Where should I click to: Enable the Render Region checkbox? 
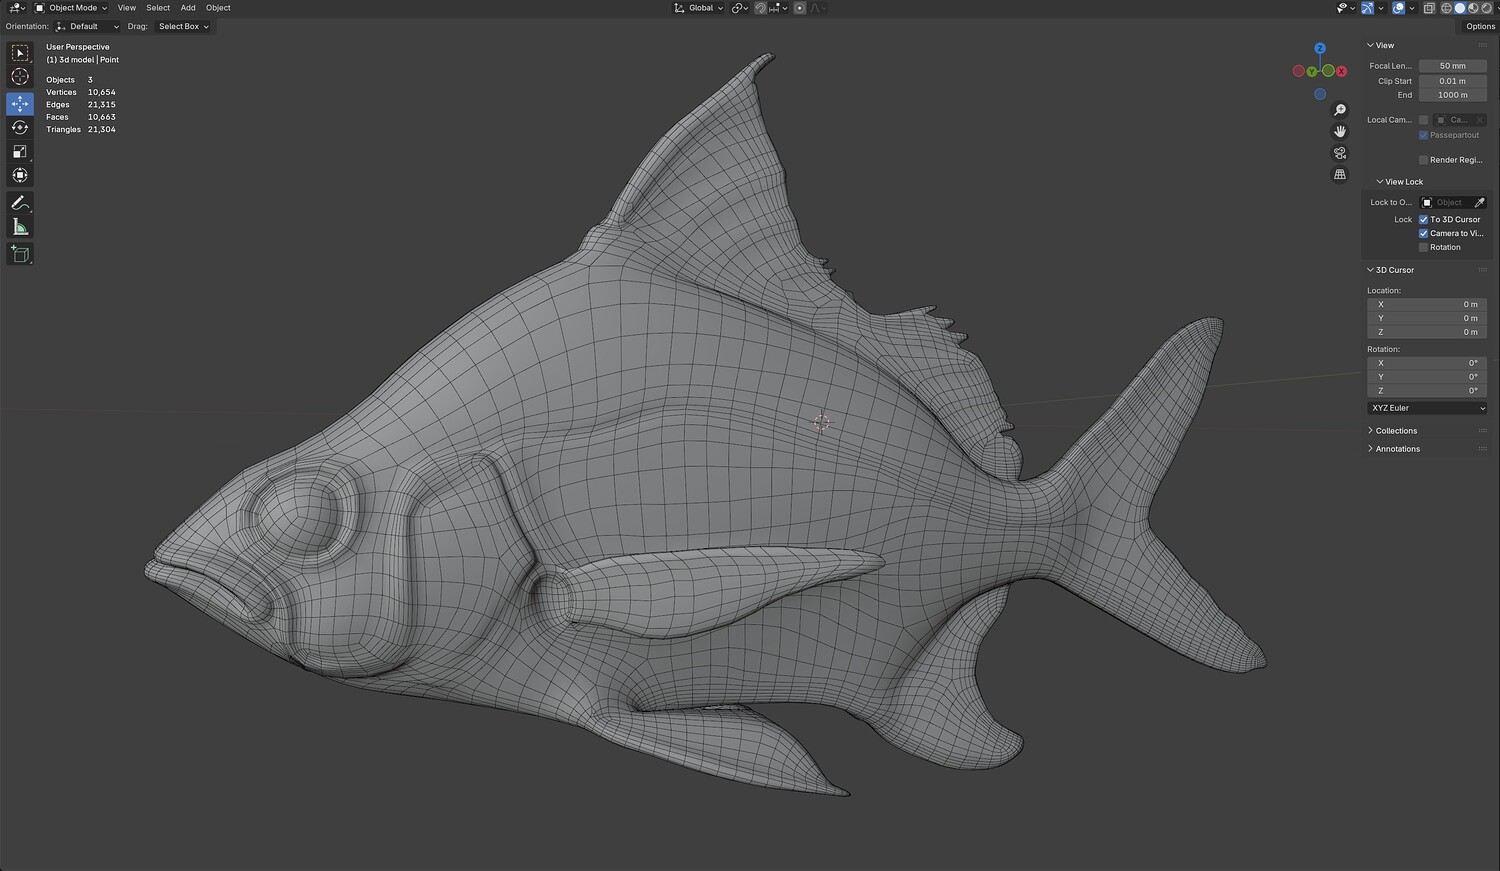[1423, 160]
